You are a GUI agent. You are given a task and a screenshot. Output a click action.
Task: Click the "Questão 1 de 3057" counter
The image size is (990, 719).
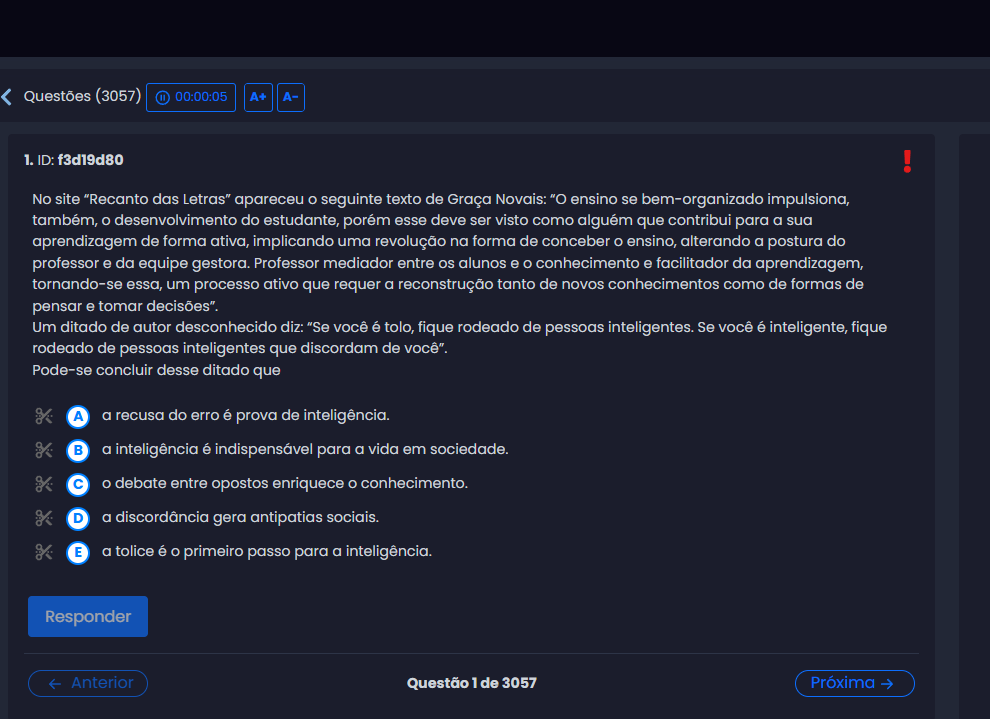472,683
